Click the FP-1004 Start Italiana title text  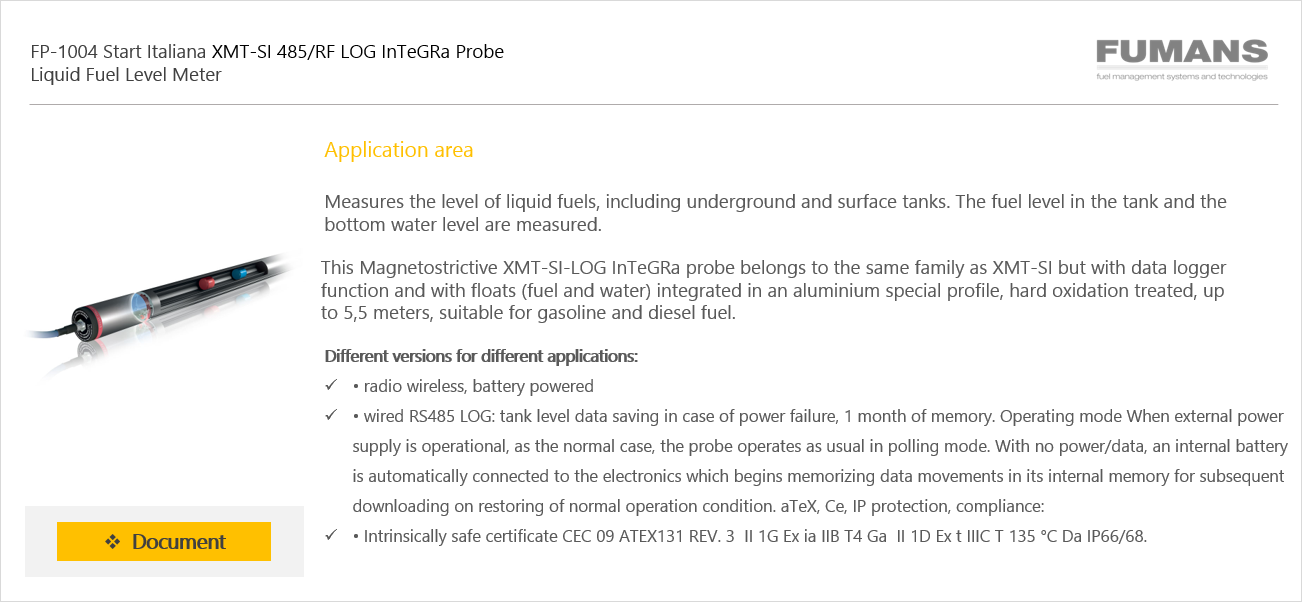(119, 51)
